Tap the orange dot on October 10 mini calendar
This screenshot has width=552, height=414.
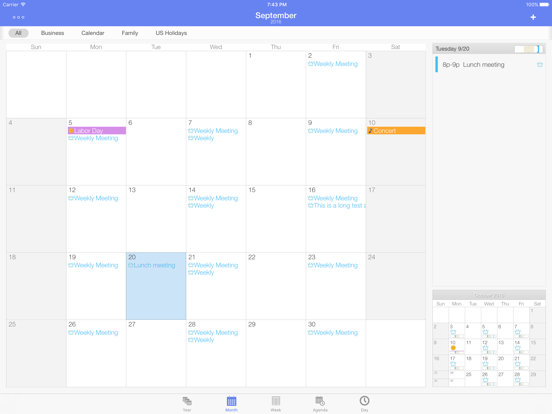[453, 348]
